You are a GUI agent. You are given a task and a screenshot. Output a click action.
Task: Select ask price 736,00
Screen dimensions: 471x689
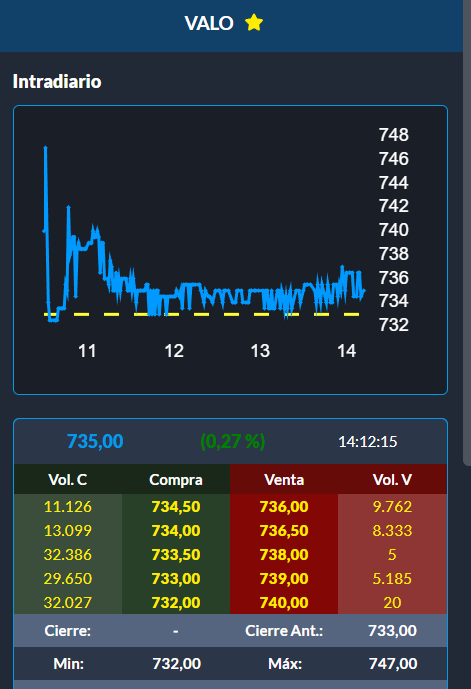(x=284, y=507)
